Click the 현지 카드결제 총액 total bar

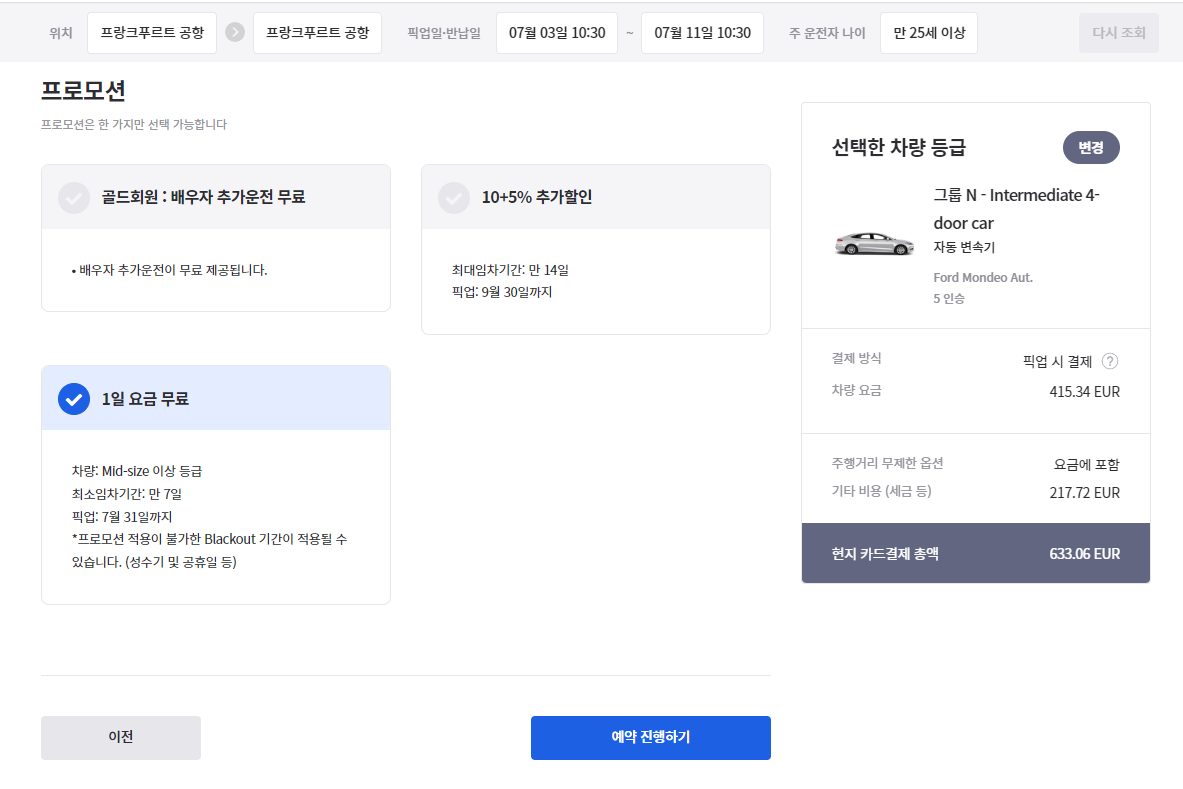(x=976, y=553)
